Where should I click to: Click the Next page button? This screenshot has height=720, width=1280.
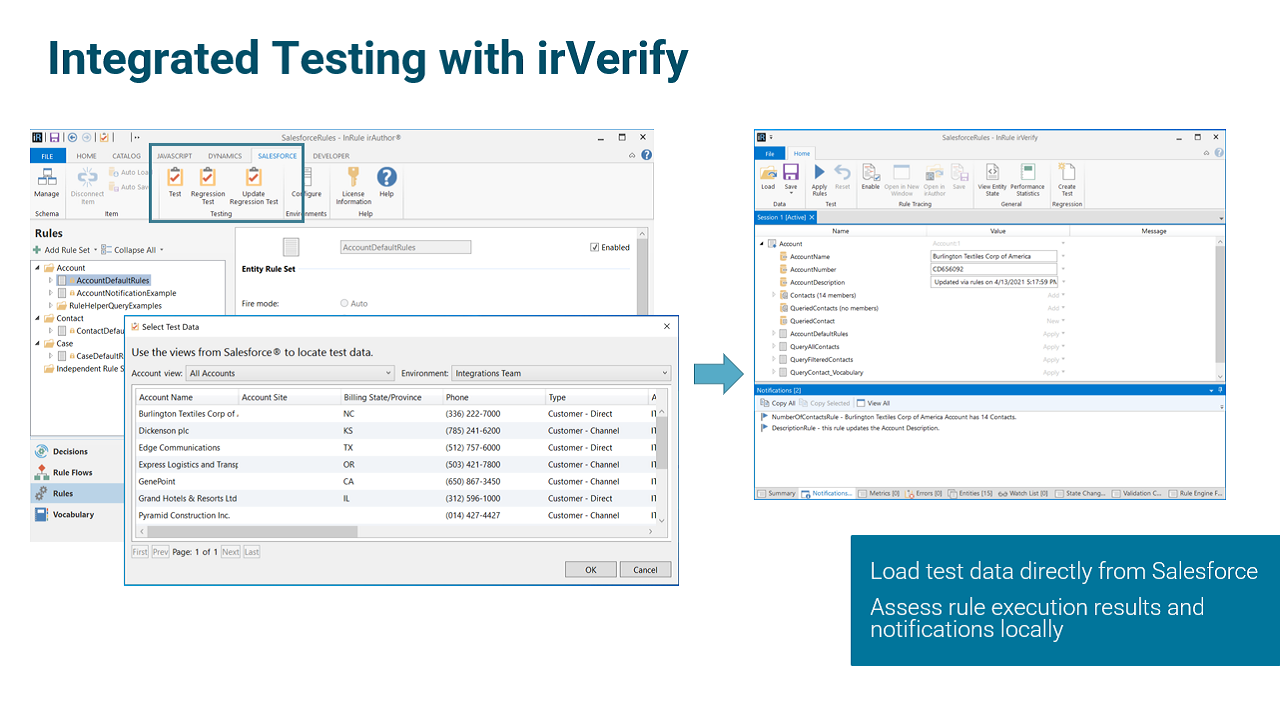230,552
